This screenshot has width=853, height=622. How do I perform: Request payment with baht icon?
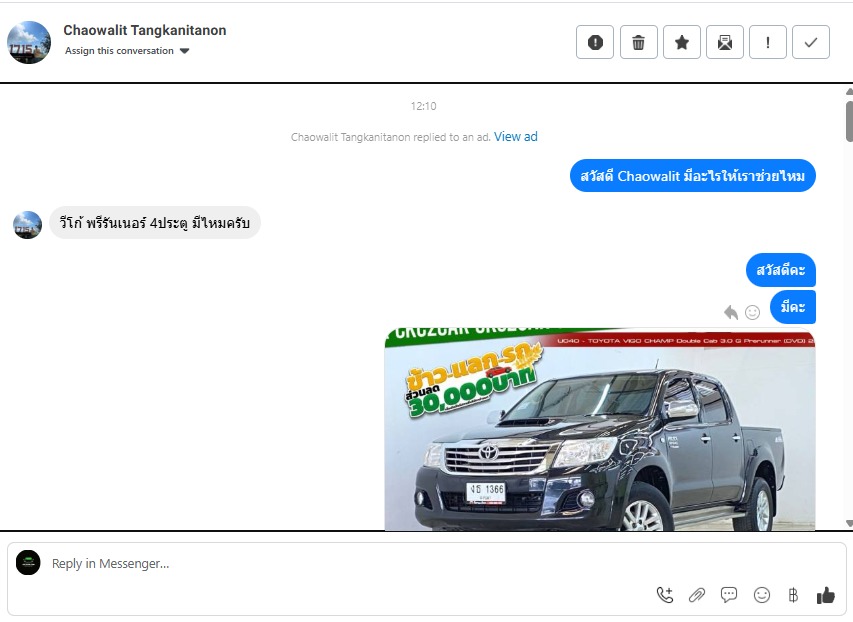coord(793,595)
